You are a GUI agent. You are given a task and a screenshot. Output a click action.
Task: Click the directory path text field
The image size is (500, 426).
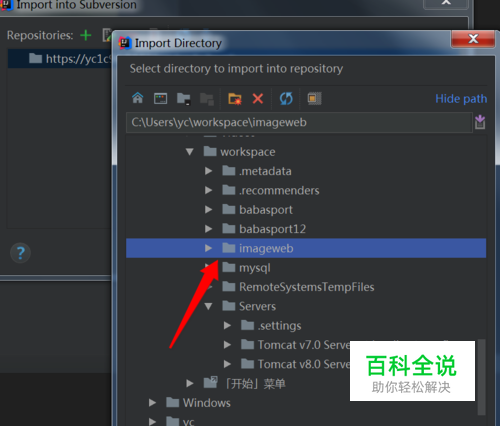pyautogui.click(x=299, y=122)
